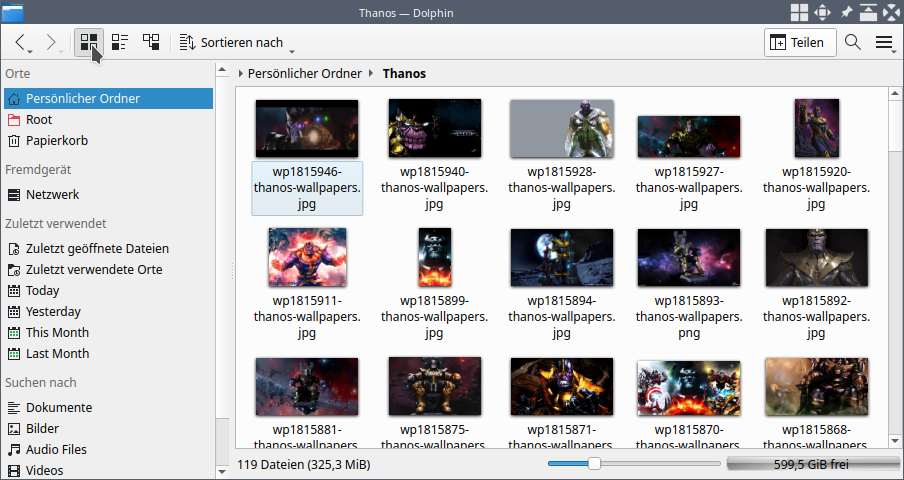The image size is (904, 480).
Task: Go back with the back arrow
Action: click(20, 42)
